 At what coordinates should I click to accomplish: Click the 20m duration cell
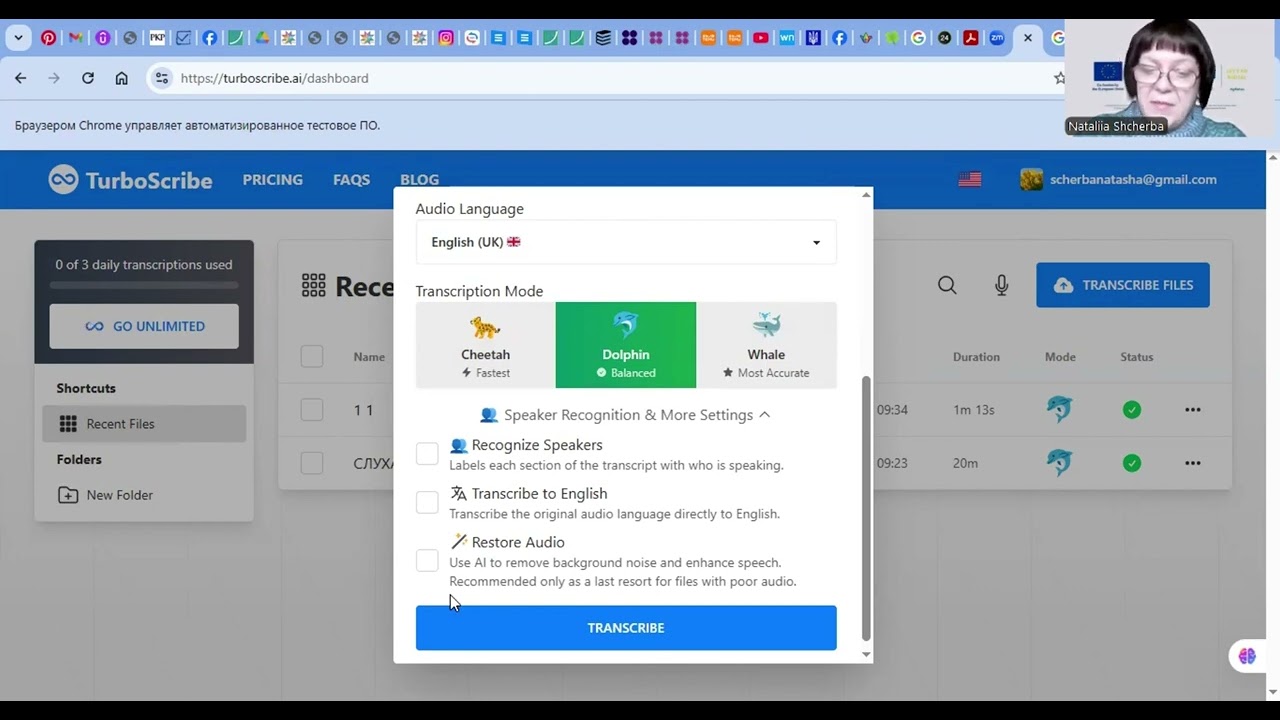965,463
